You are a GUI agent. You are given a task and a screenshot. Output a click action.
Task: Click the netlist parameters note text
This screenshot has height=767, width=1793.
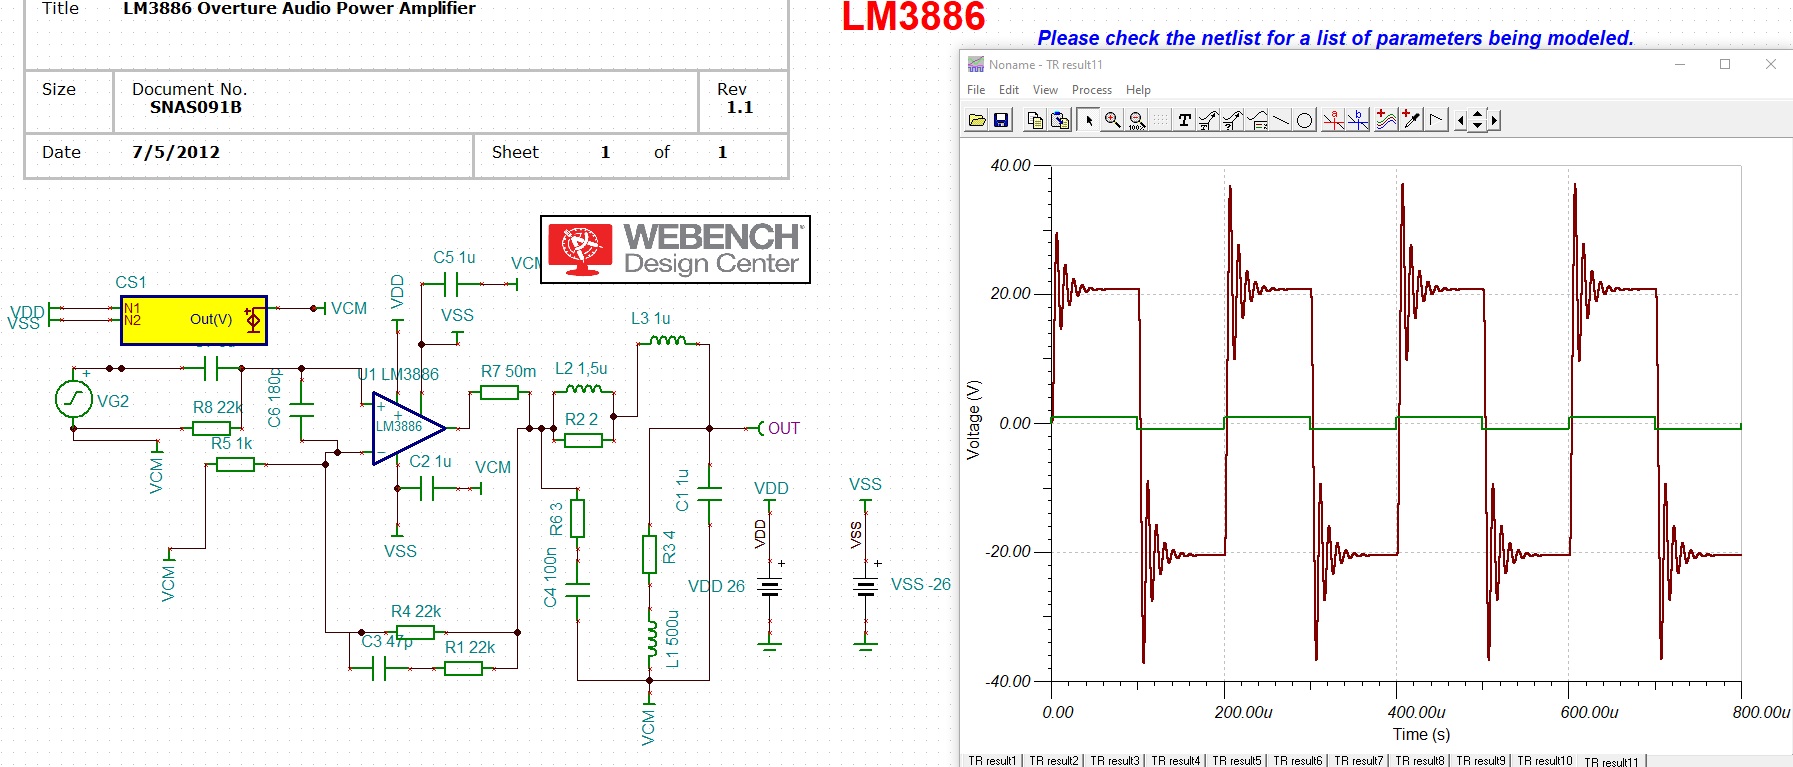[1335, 38]
